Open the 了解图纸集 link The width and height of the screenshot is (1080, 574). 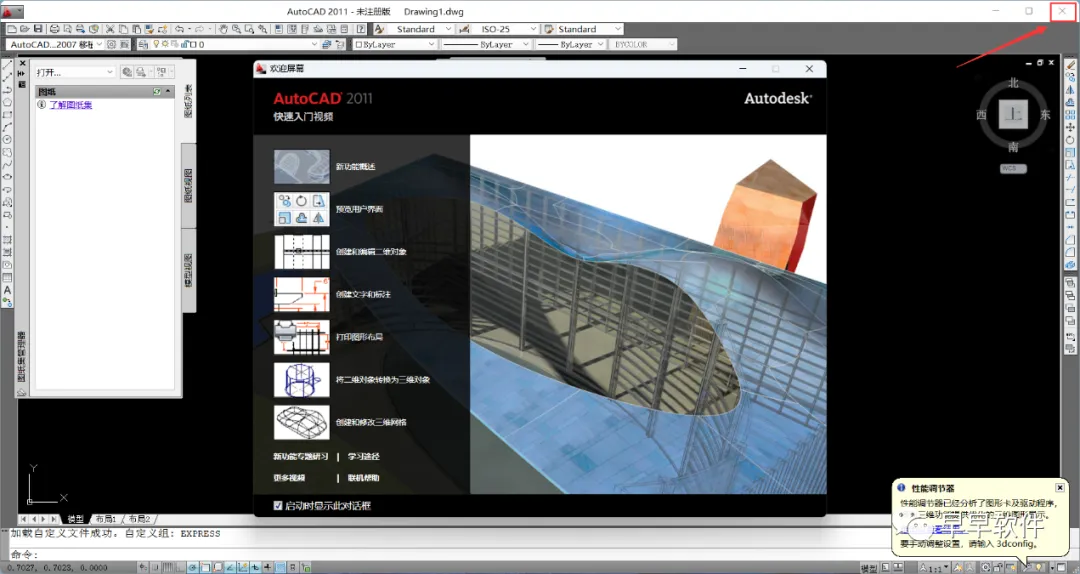click(x=70, y=105)
